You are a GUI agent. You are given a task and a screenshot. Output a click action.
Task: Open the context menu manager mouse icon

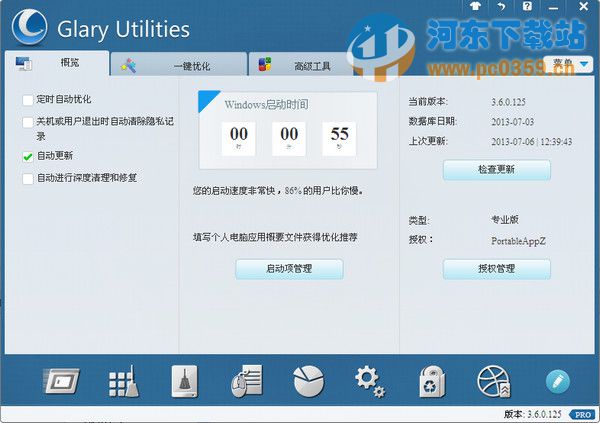pyautogui.click(x=247, y=381)
